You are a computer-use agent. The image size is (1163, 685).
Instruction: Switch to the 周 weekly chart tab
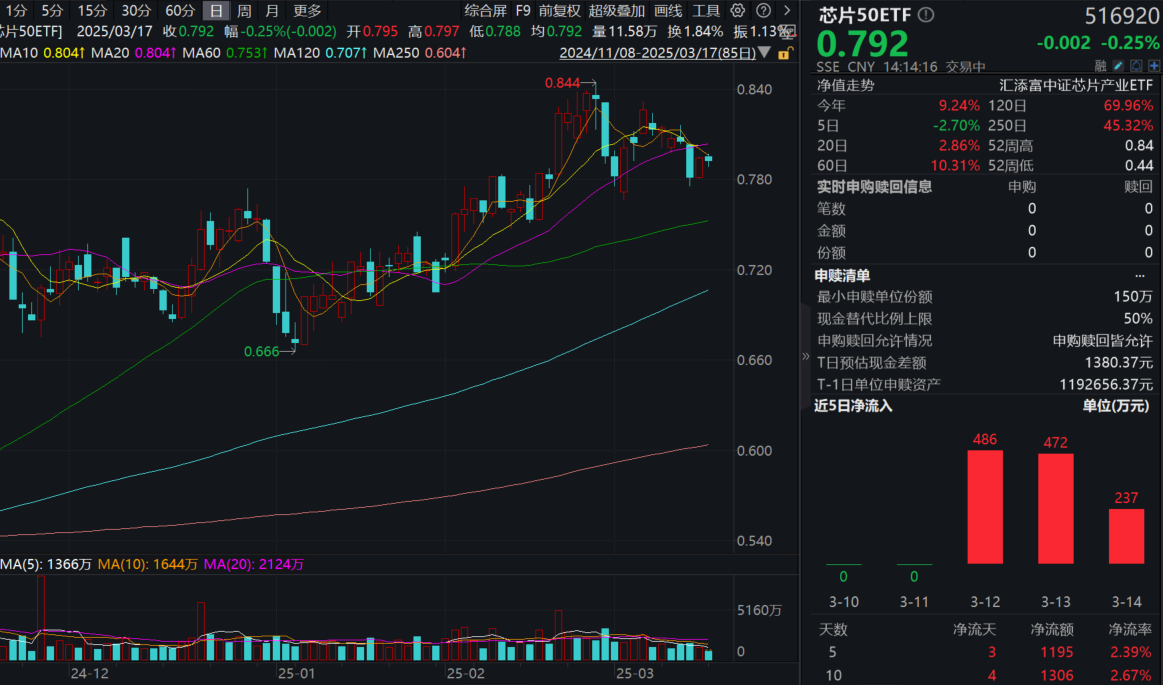click(246, 10)
